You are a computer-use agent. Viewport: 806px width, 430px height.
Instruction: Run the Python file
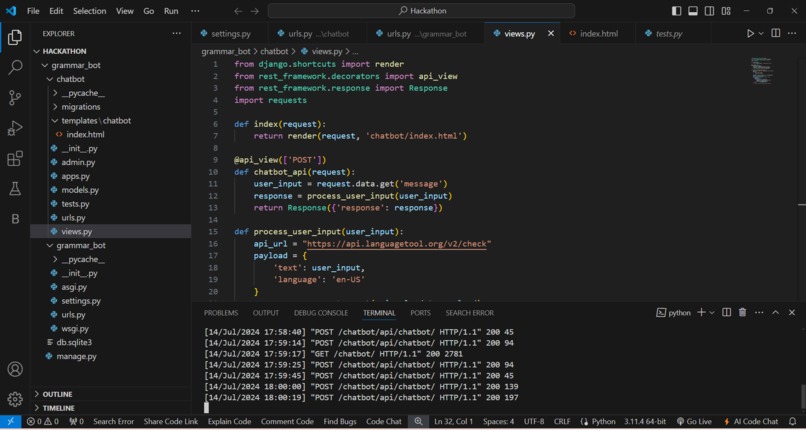coord(750,33)
